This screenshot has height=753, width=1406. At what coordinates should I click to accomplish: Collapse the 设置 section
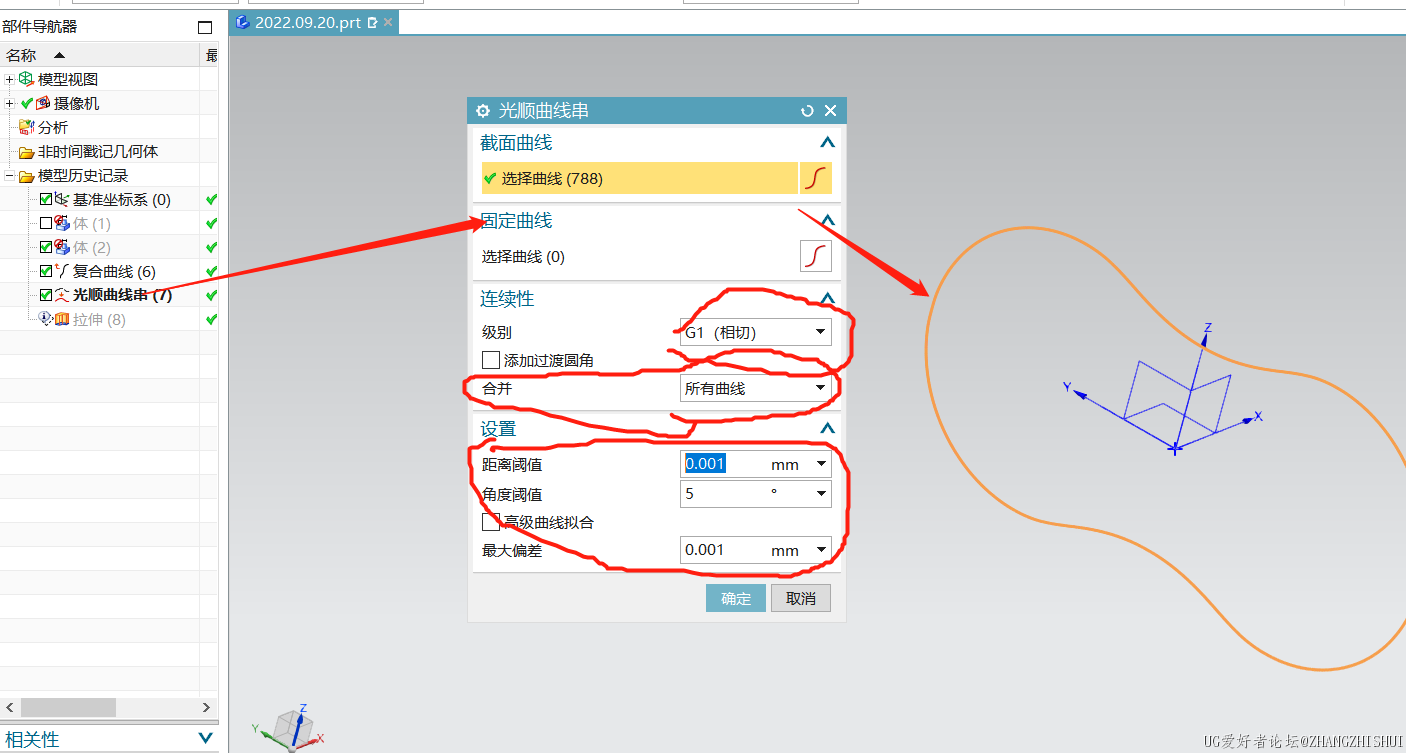[x=826, y=429]
